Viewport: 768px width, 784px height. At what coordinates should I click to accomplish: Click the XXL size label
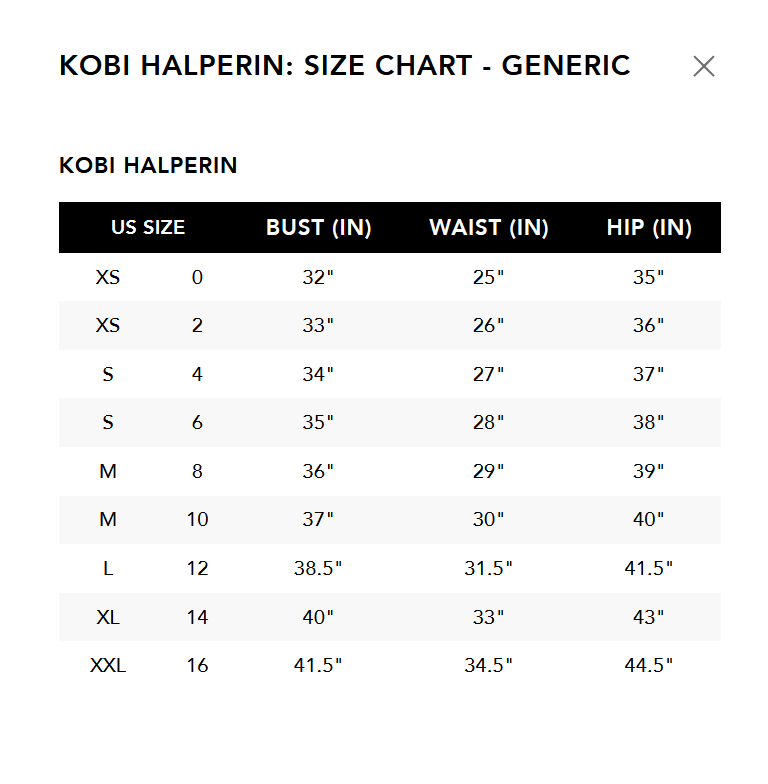tap(108, 665)
